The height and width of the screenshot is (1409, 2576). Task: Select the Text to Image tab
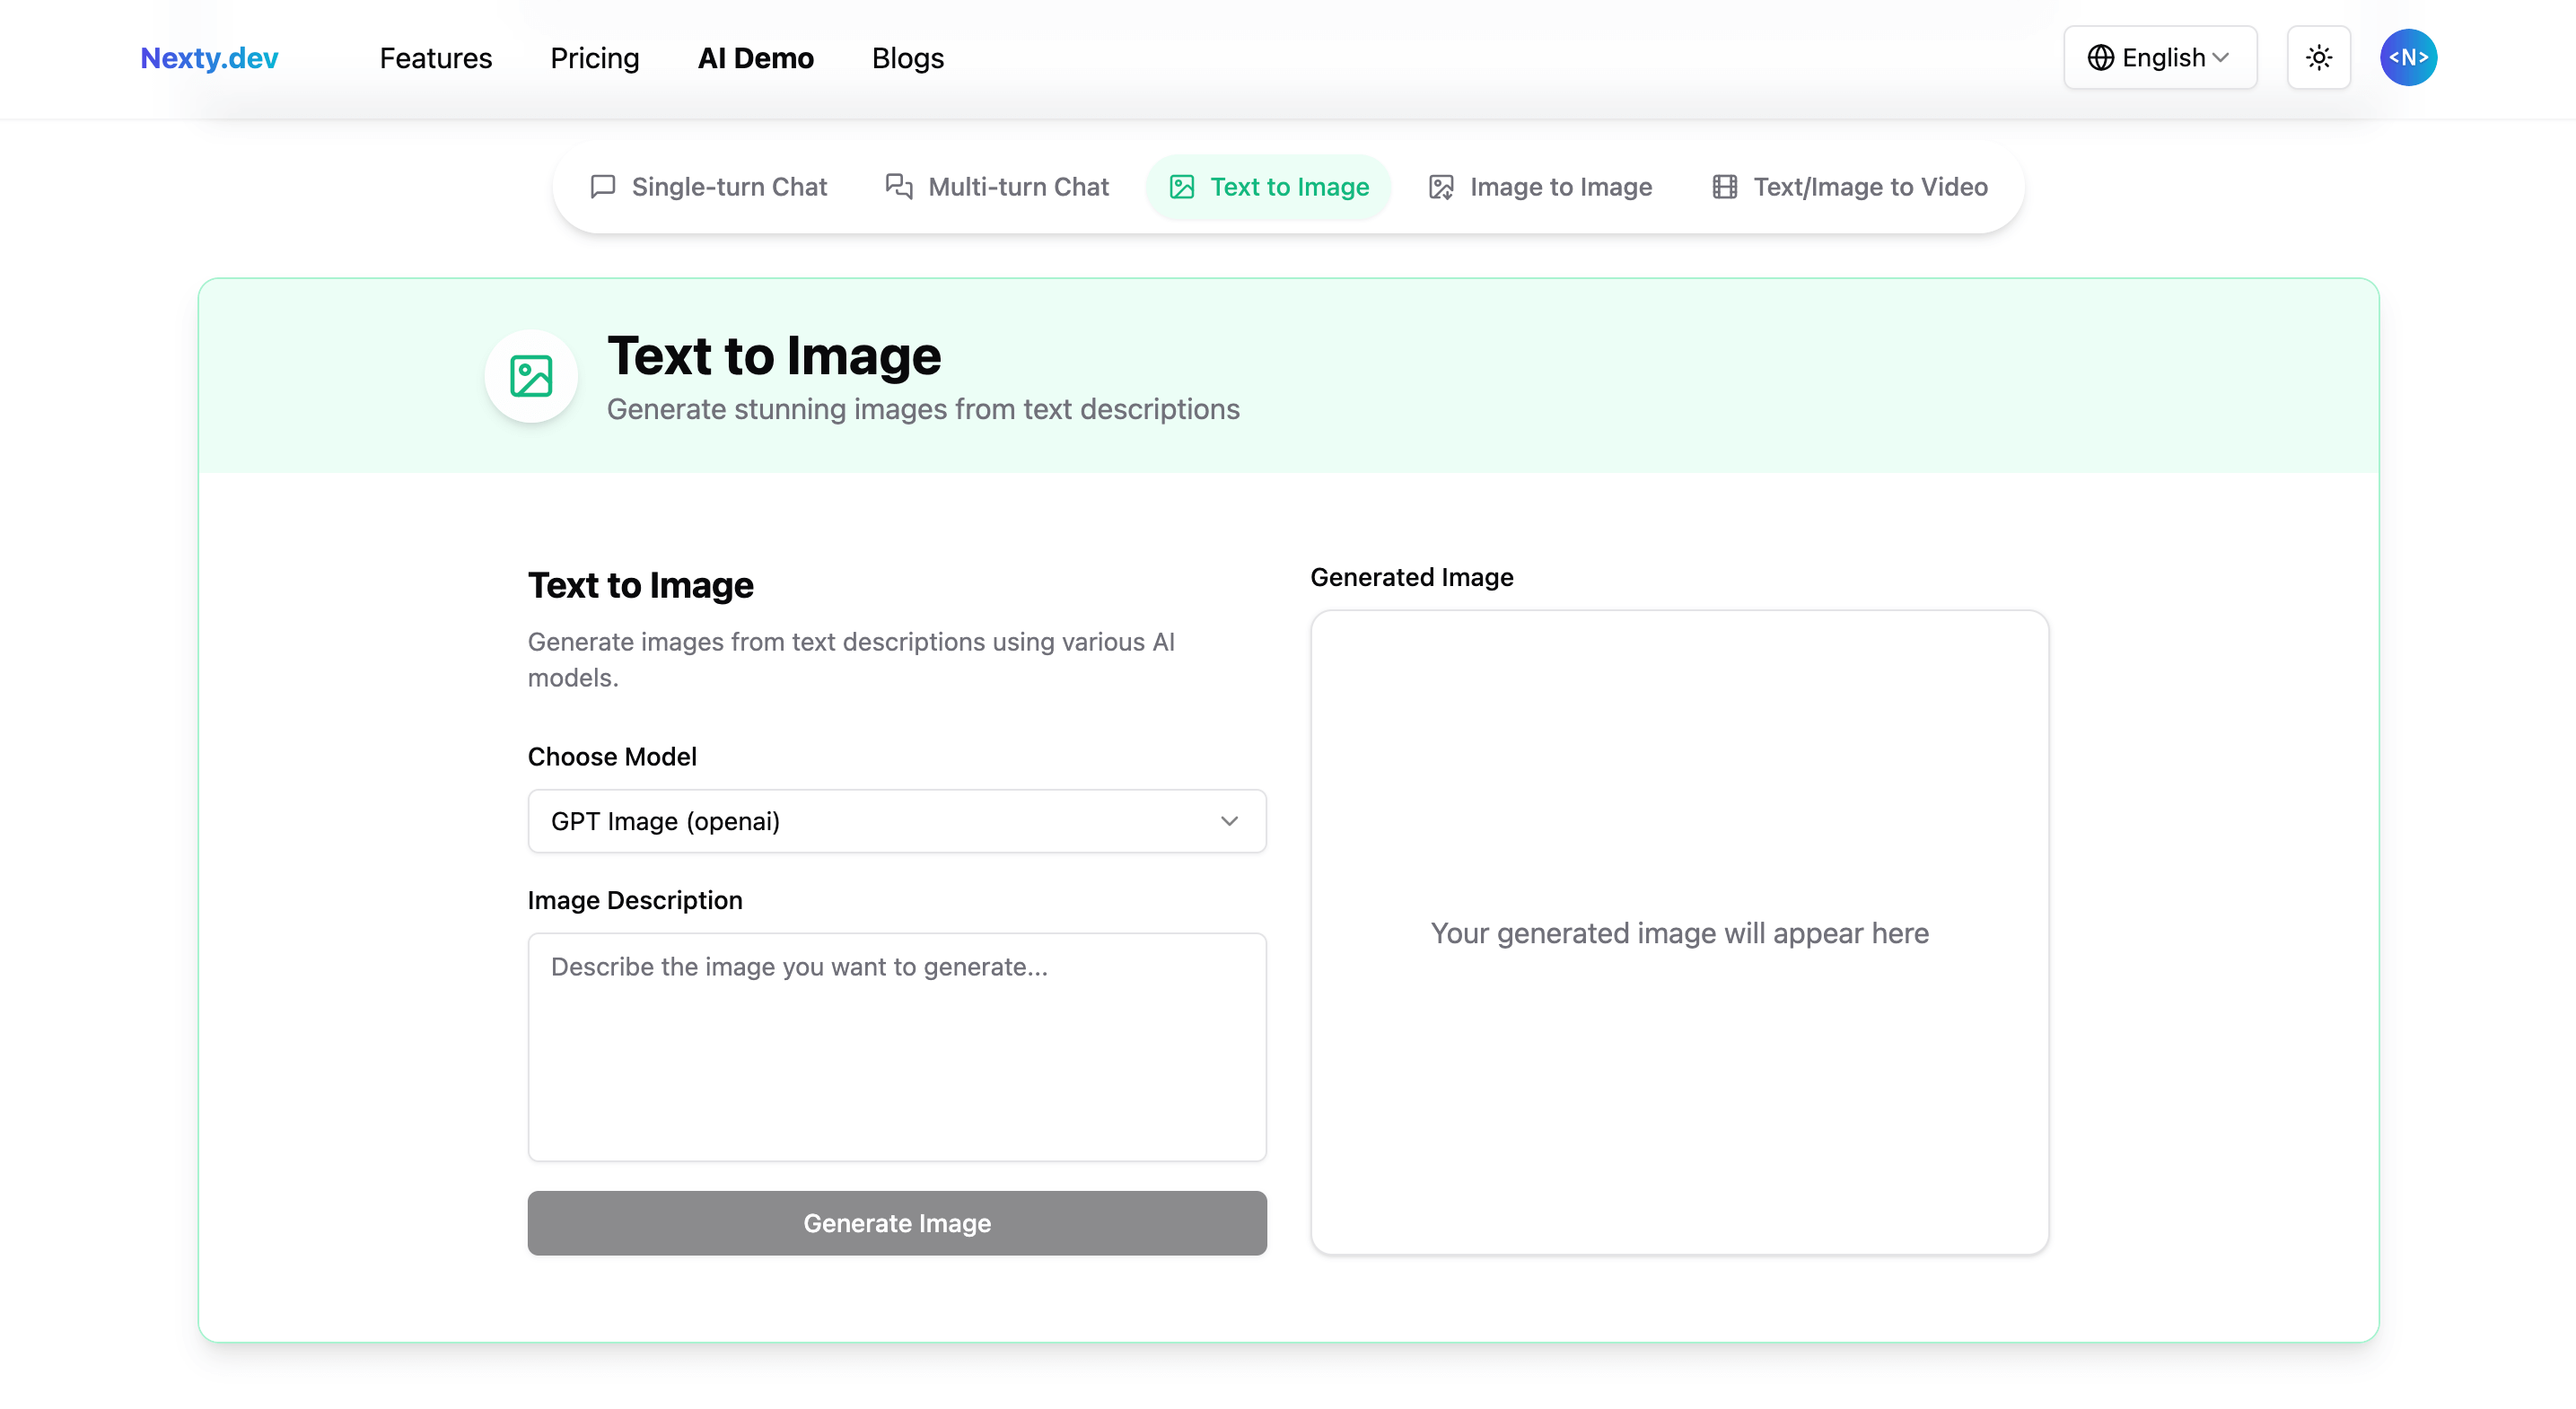(x=1269, y=187)
